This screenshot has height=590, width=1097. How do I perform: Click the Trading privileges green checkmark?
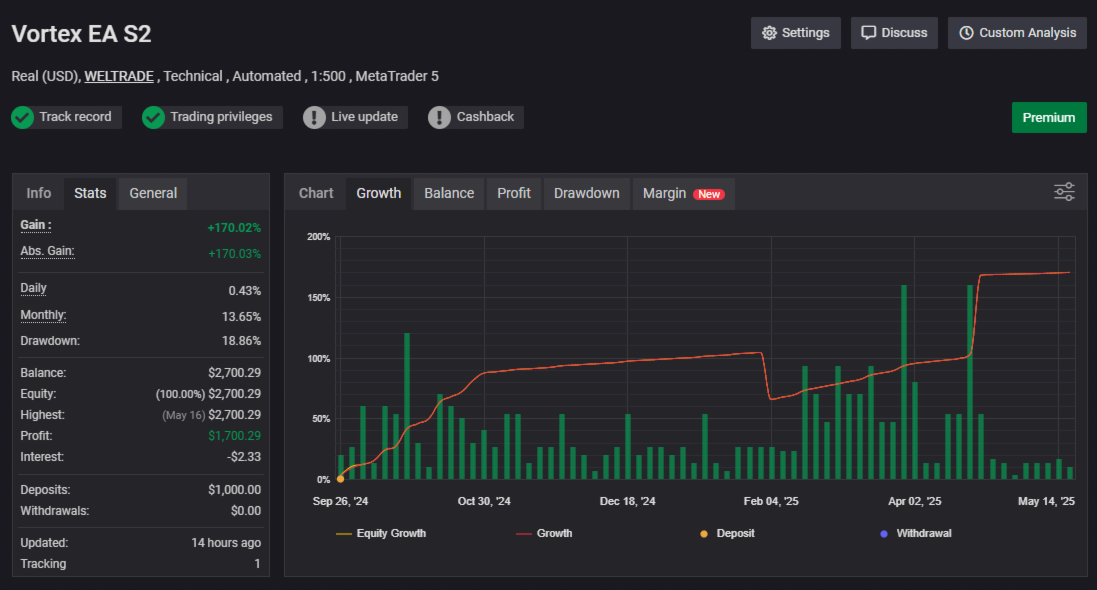coord(153,118)
